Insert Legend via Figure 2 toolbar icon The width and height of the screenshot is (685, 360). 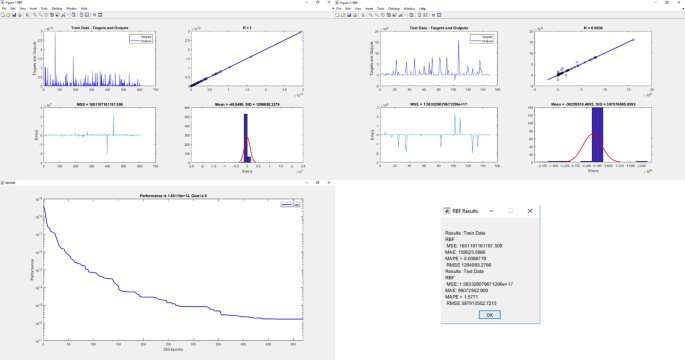pyautogui.click(x=425, y=15)
